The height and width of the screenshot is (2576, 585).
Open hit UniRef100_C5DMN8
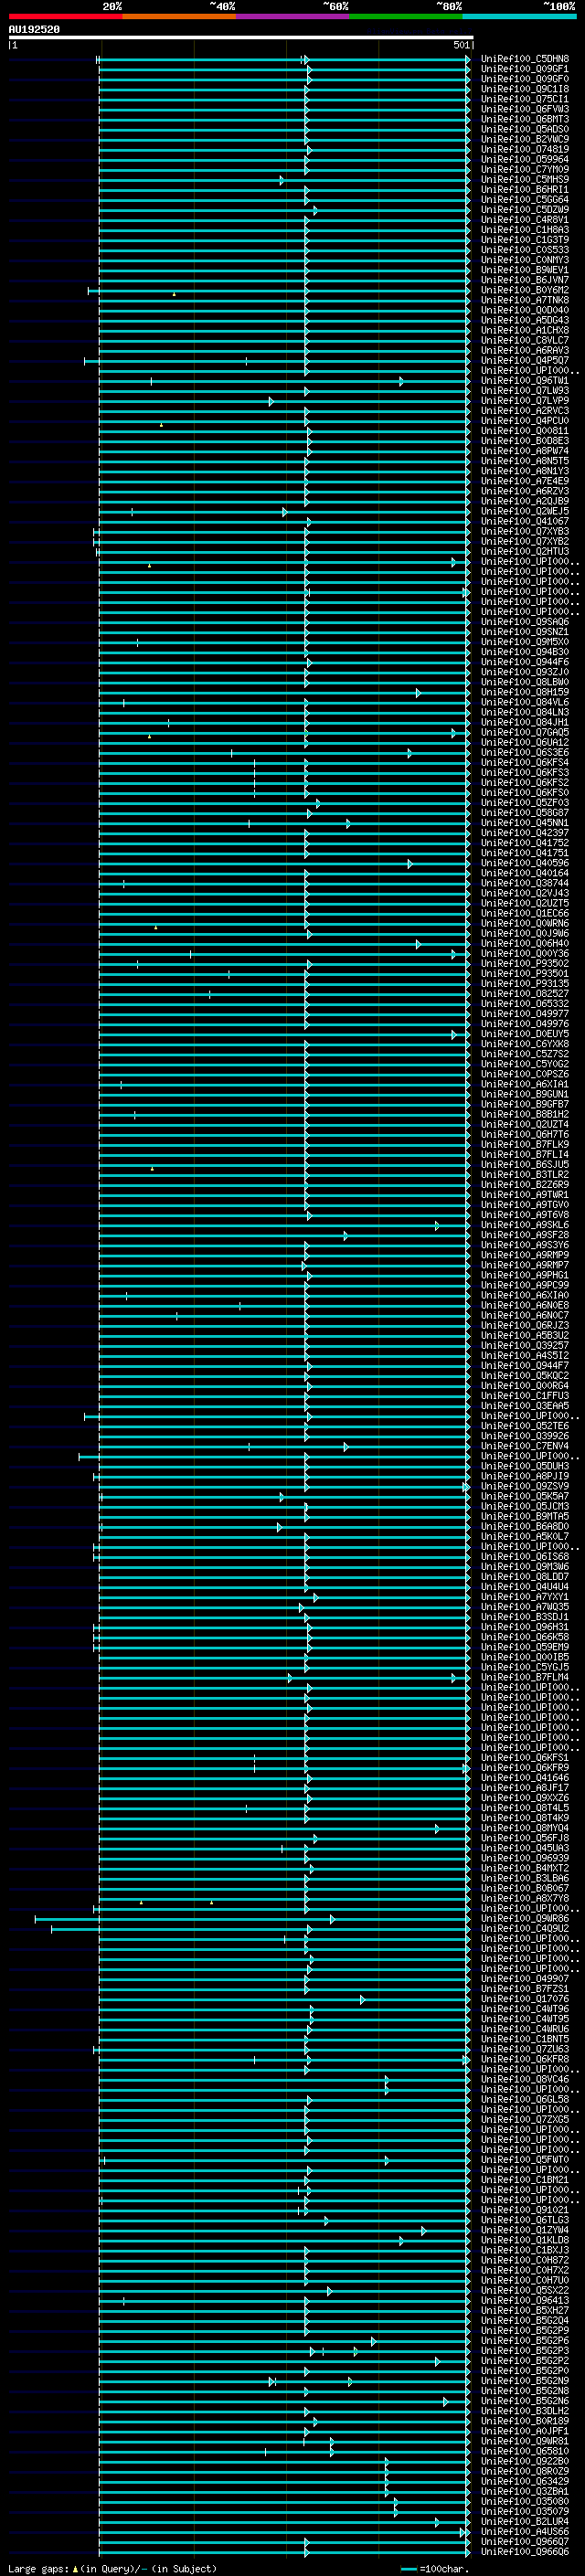pos(525,59)
